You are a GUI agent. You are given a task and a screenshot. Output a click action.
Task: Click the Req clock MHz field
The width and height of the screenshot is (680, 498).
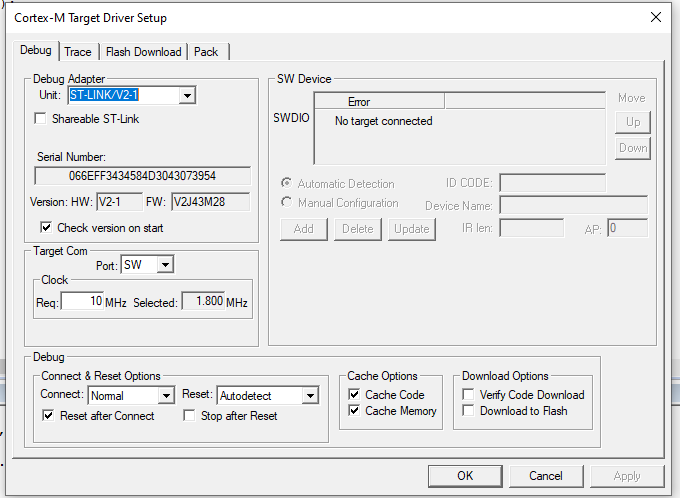(82, 301)
